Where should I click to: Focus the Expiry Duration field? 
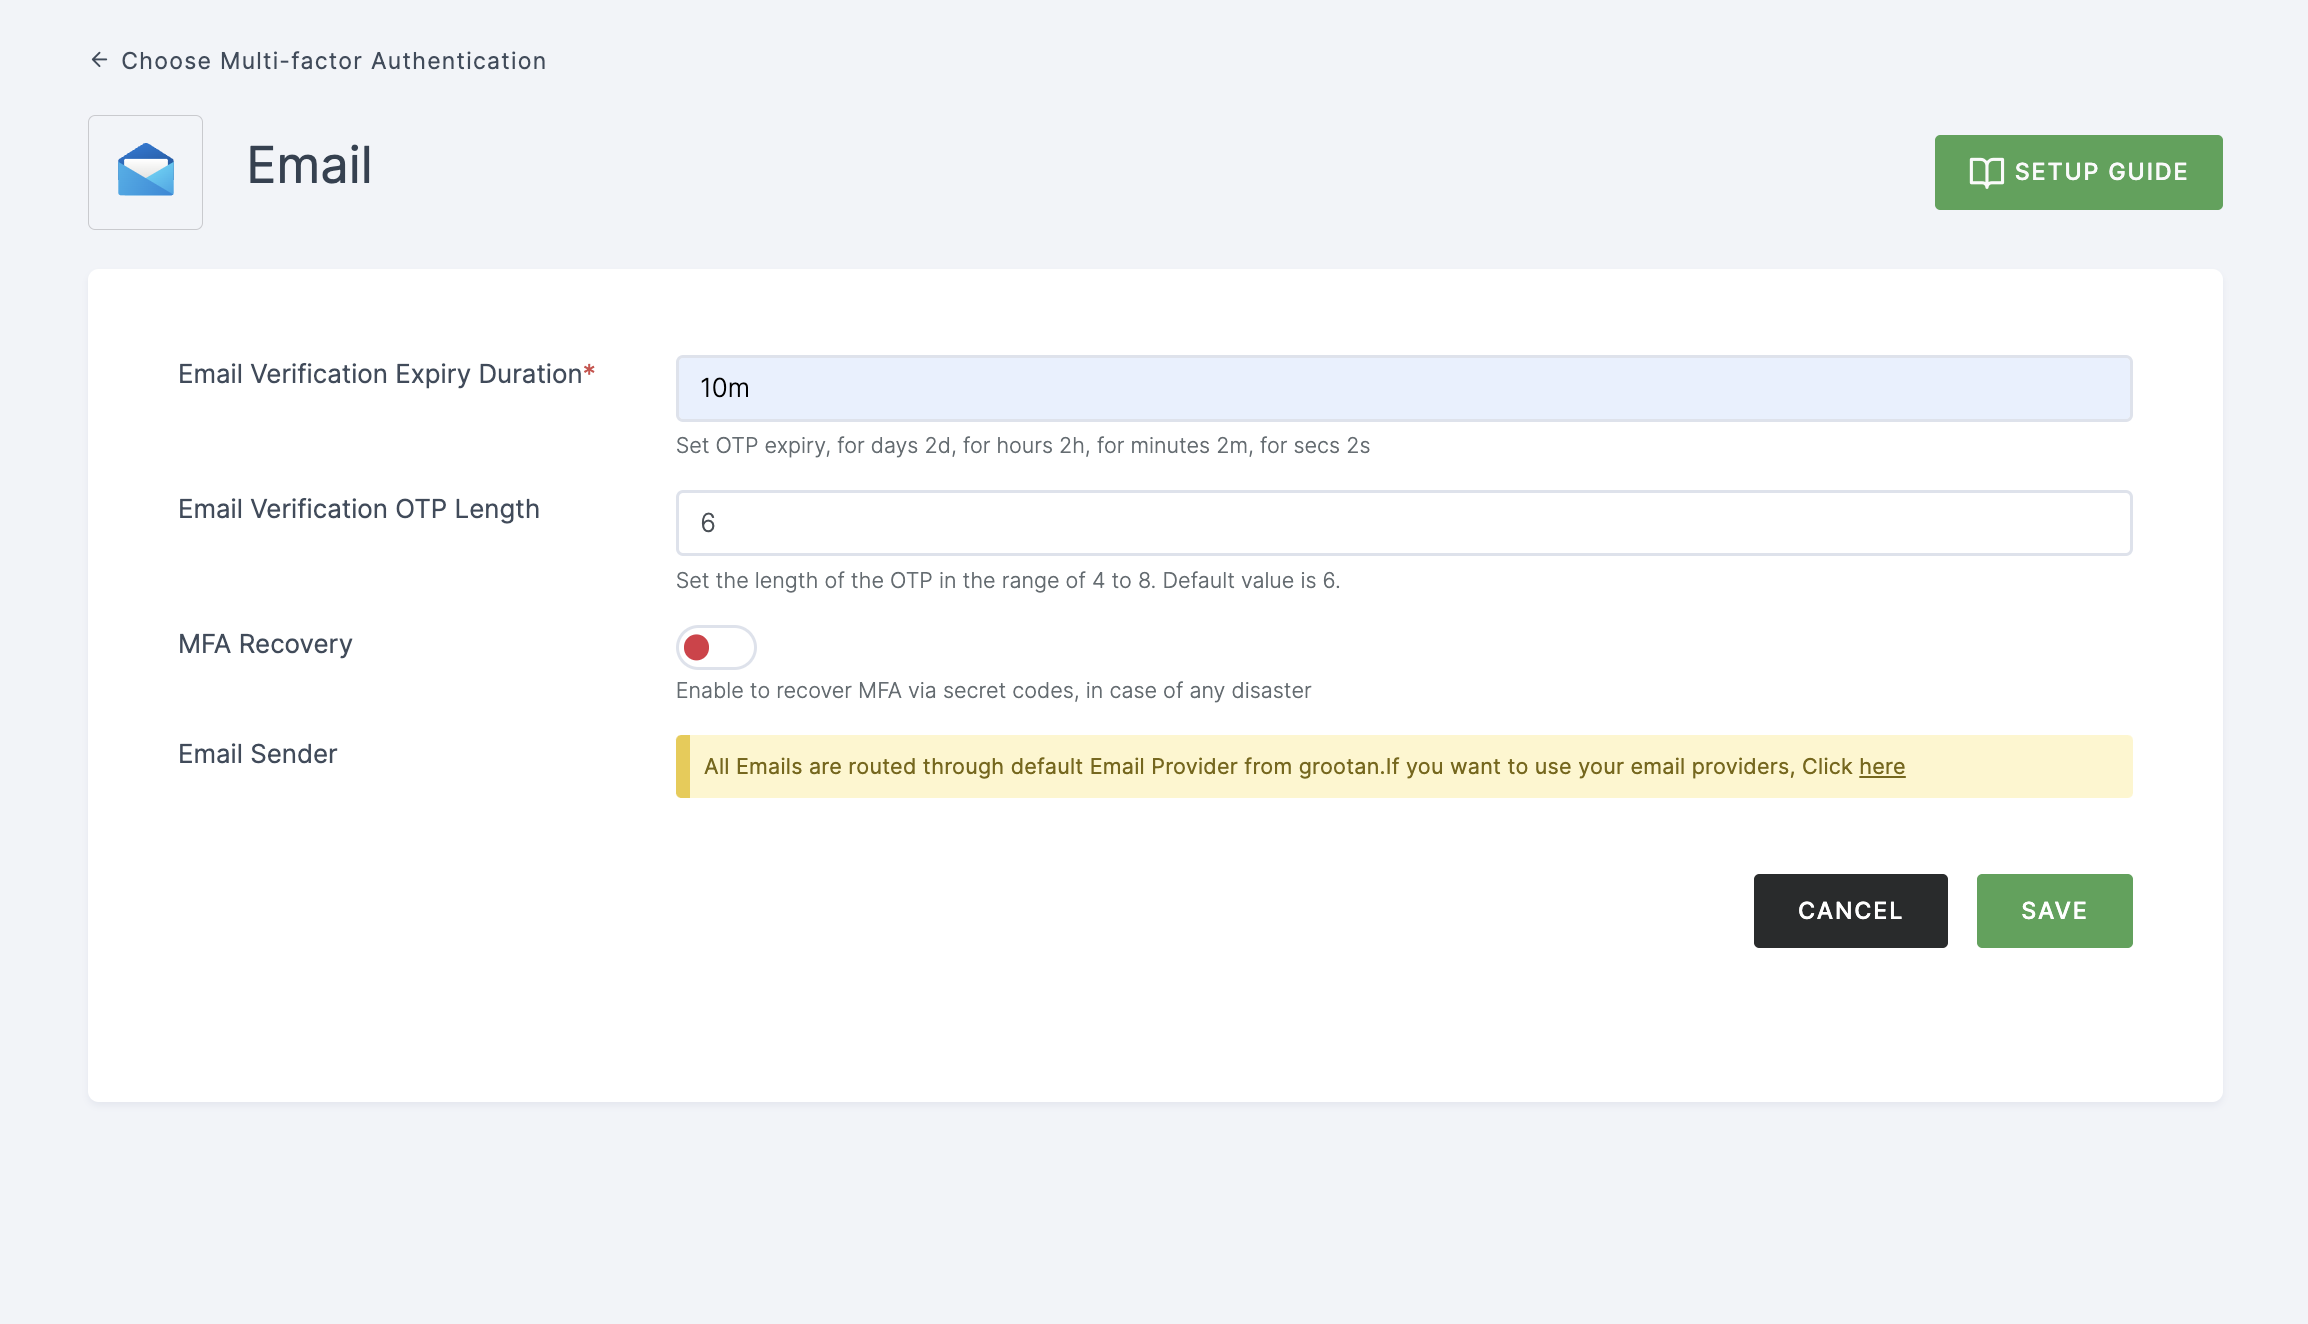[x=1404, y=388]
